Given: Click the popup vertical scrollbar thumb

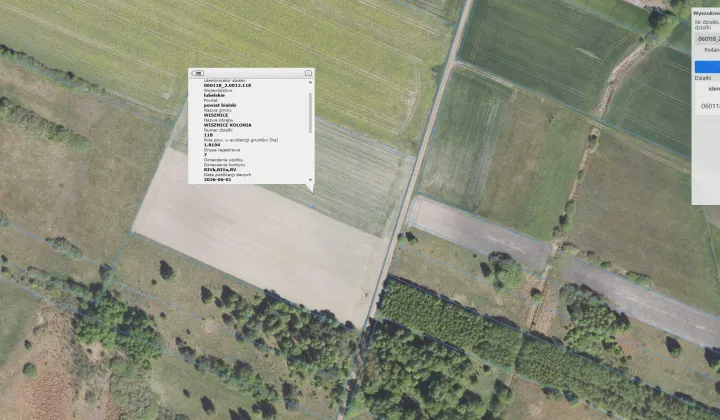Looking at the screenshot, I should click(310, 113).
